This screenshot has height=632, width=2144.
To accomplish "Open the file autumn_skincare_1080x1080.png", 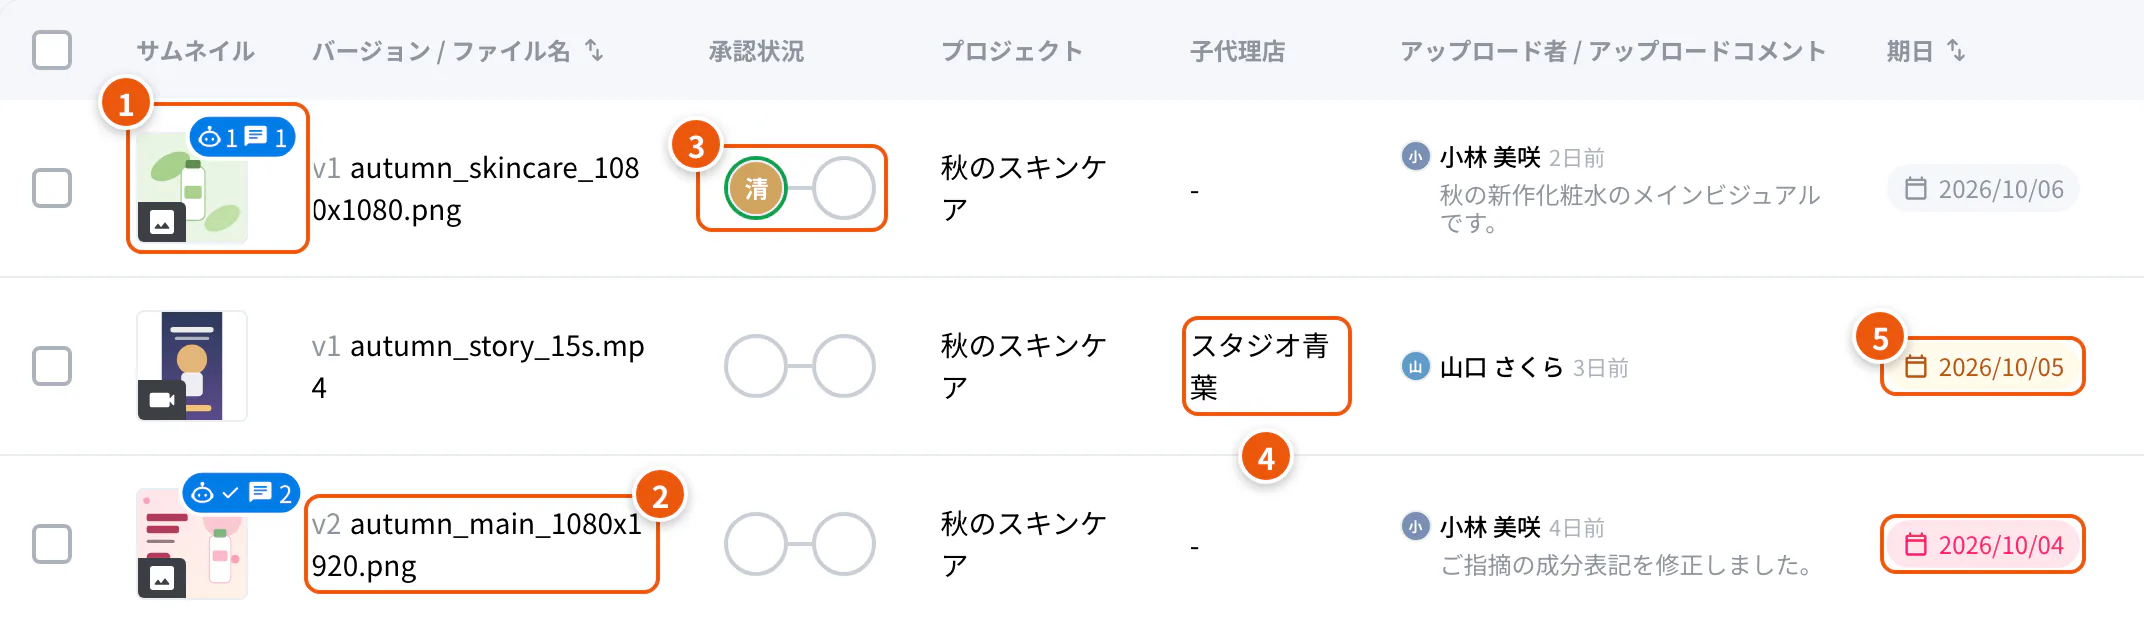I will (x=477, y=189).
